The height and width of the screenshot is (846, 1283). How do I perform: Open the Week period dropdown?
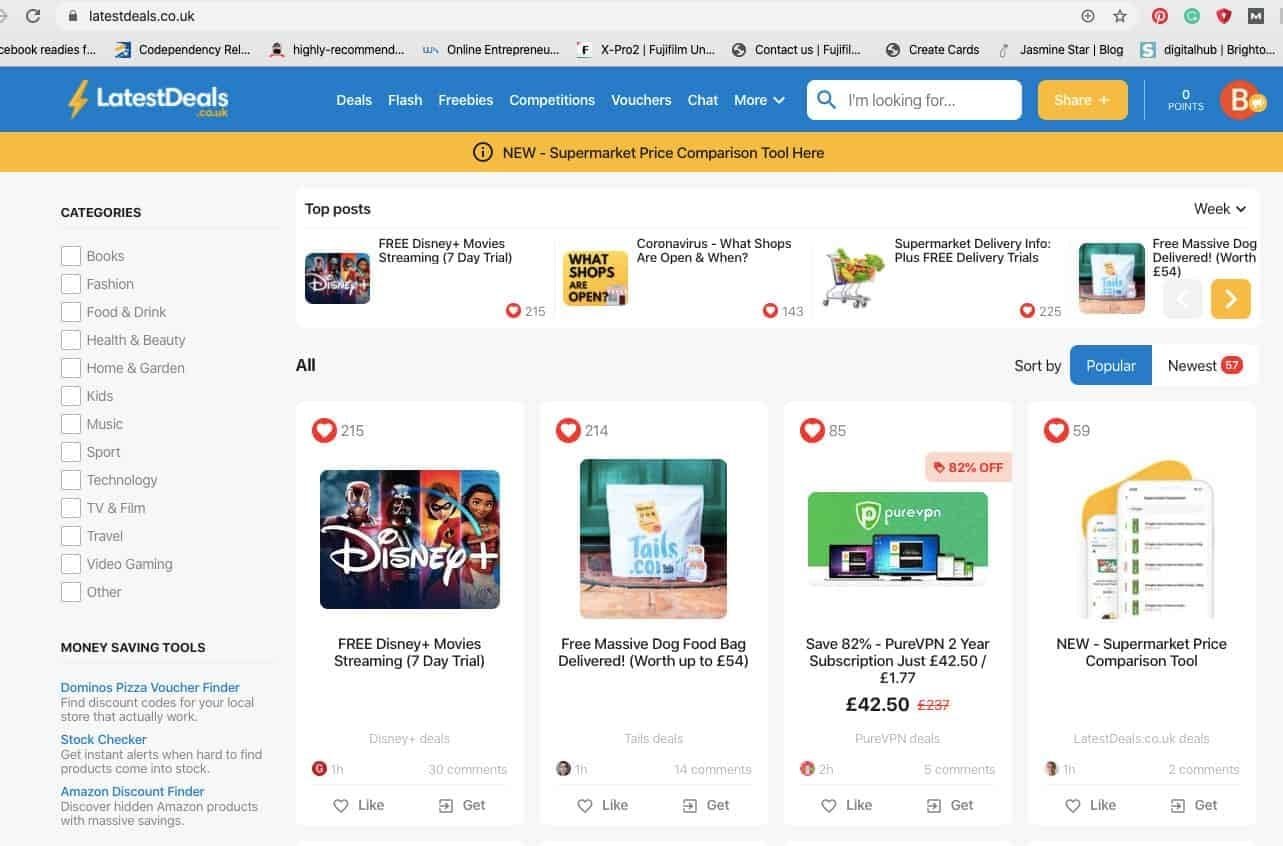1220,209
